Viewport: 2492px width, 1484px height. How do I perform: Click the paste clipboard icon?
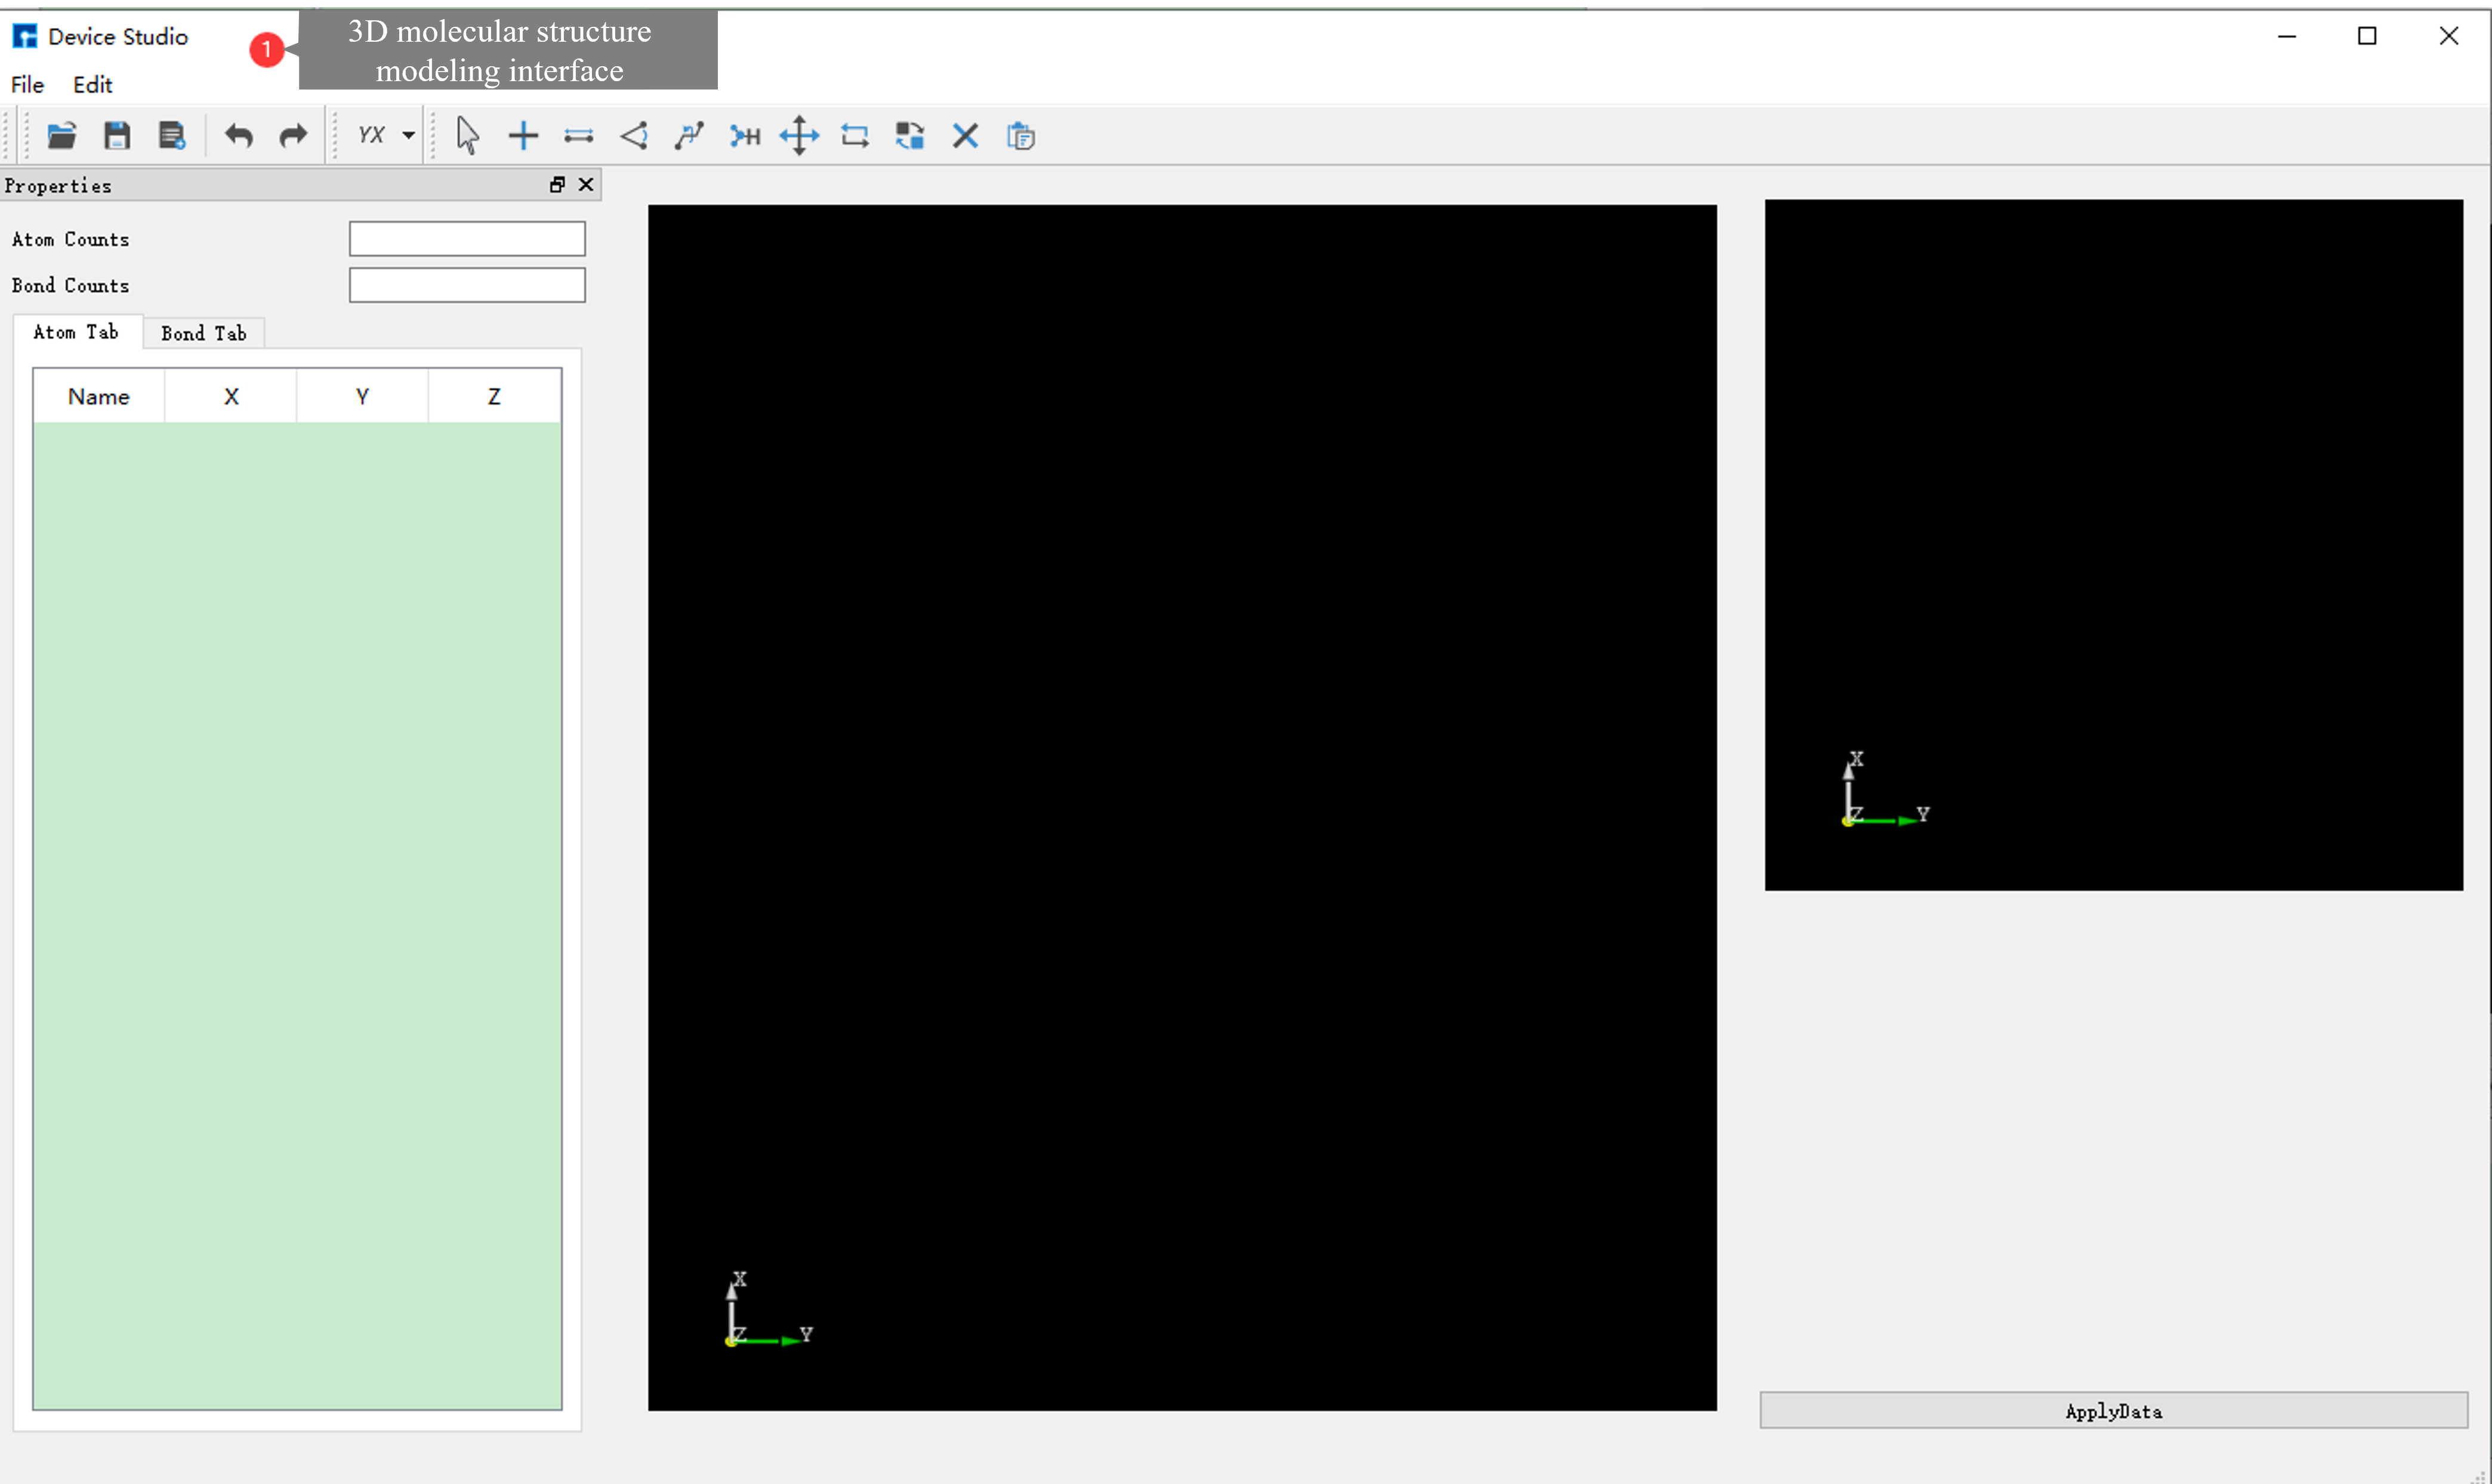pyautogui.click(x=1021, y=135)
